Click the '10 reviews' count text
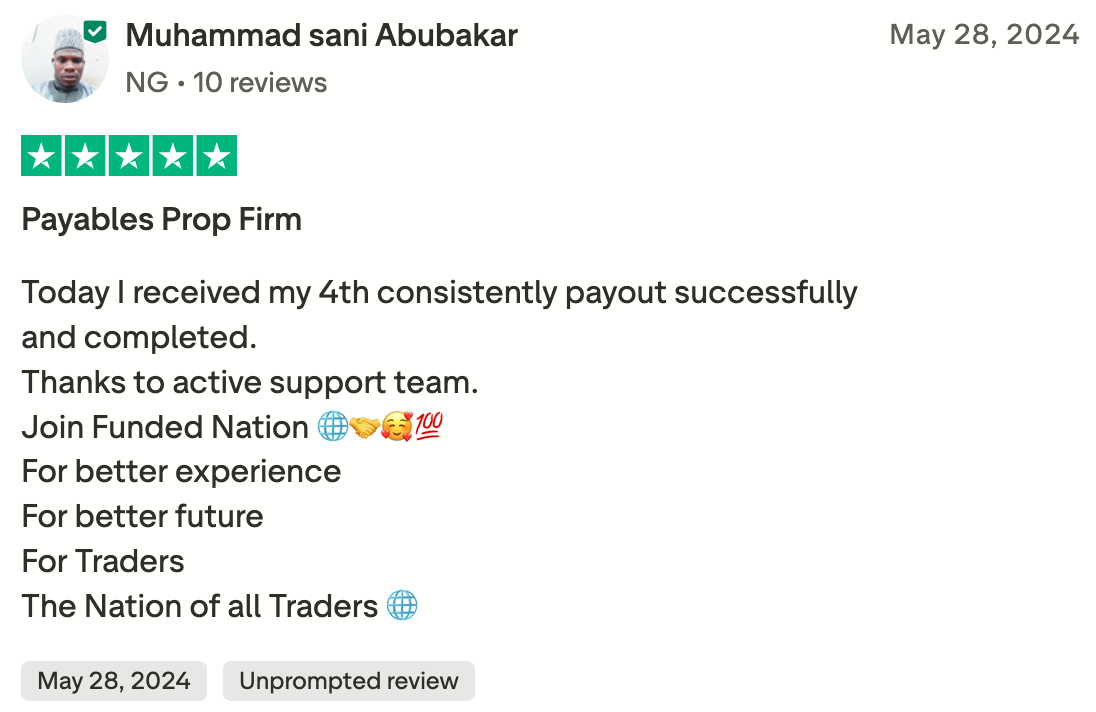Image resolution: width=1096 pixels, height=712 pixels. 260,82
